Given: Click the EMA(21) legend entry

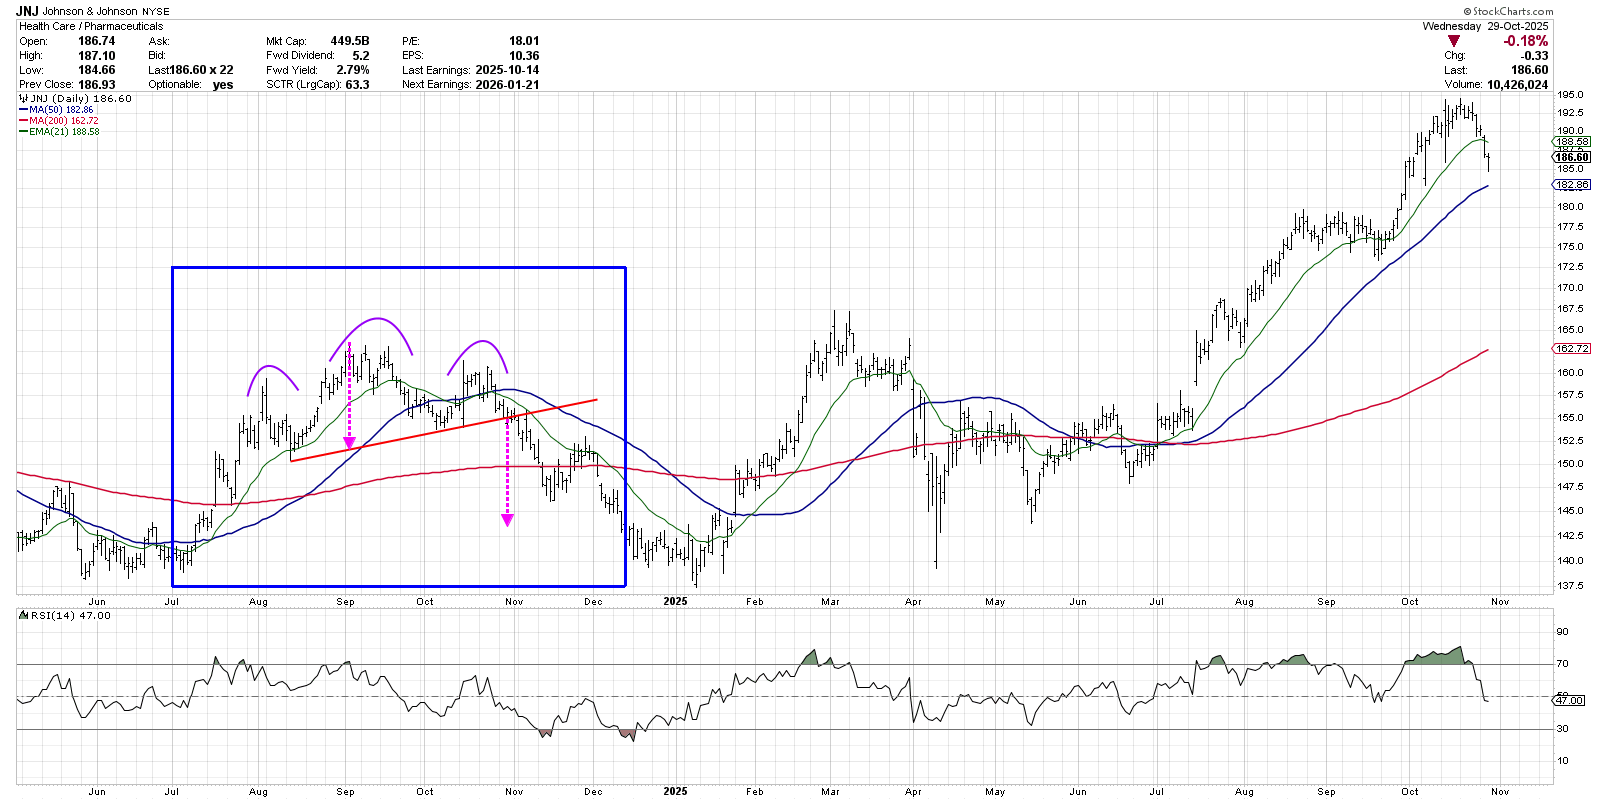Looking at the screenshot, I should pos(62,132).
